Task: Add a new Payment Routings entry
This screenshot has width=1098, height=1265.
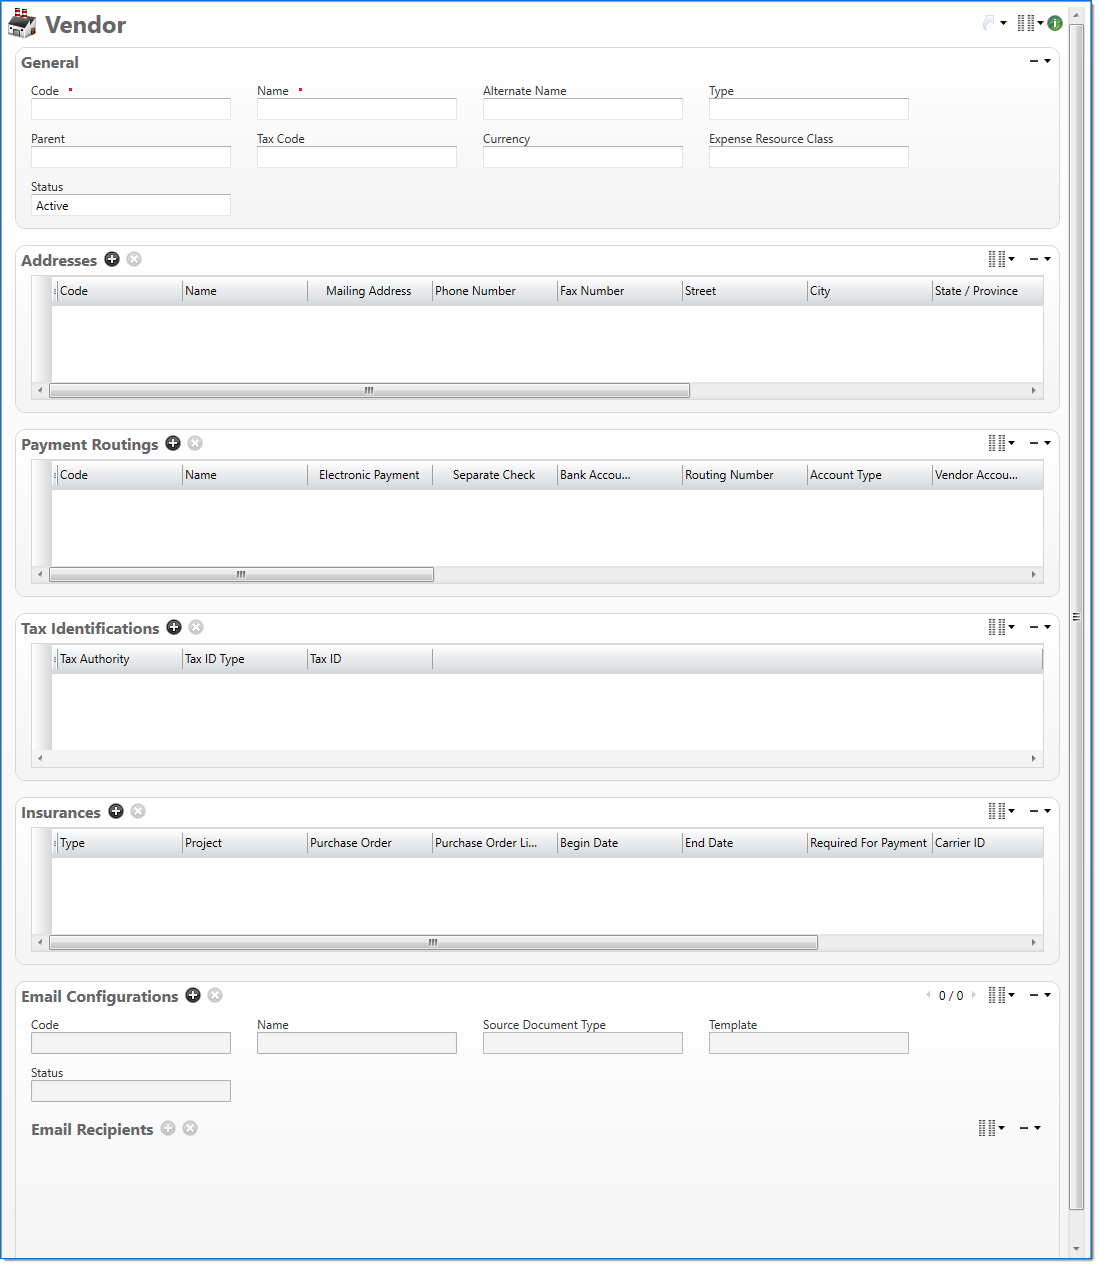Action: 173,444
